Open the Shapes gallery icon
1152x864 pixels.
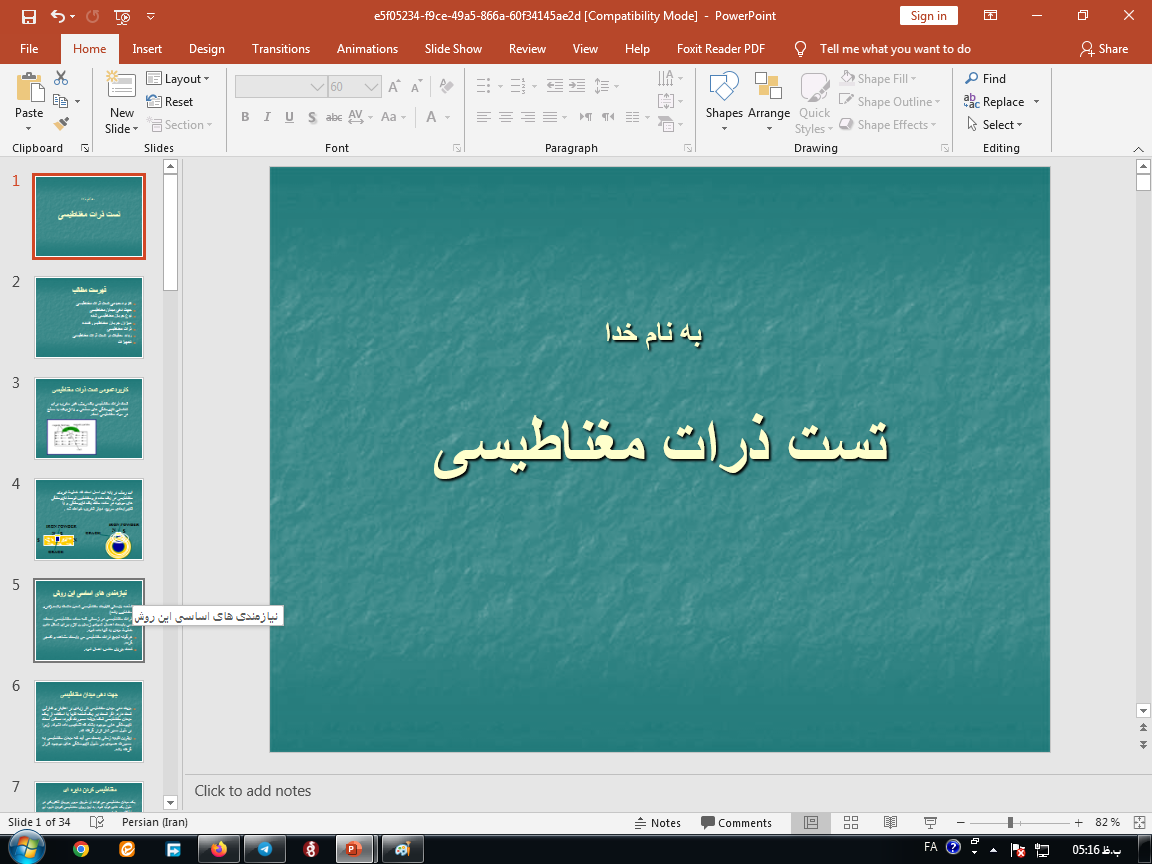point(724,100)
